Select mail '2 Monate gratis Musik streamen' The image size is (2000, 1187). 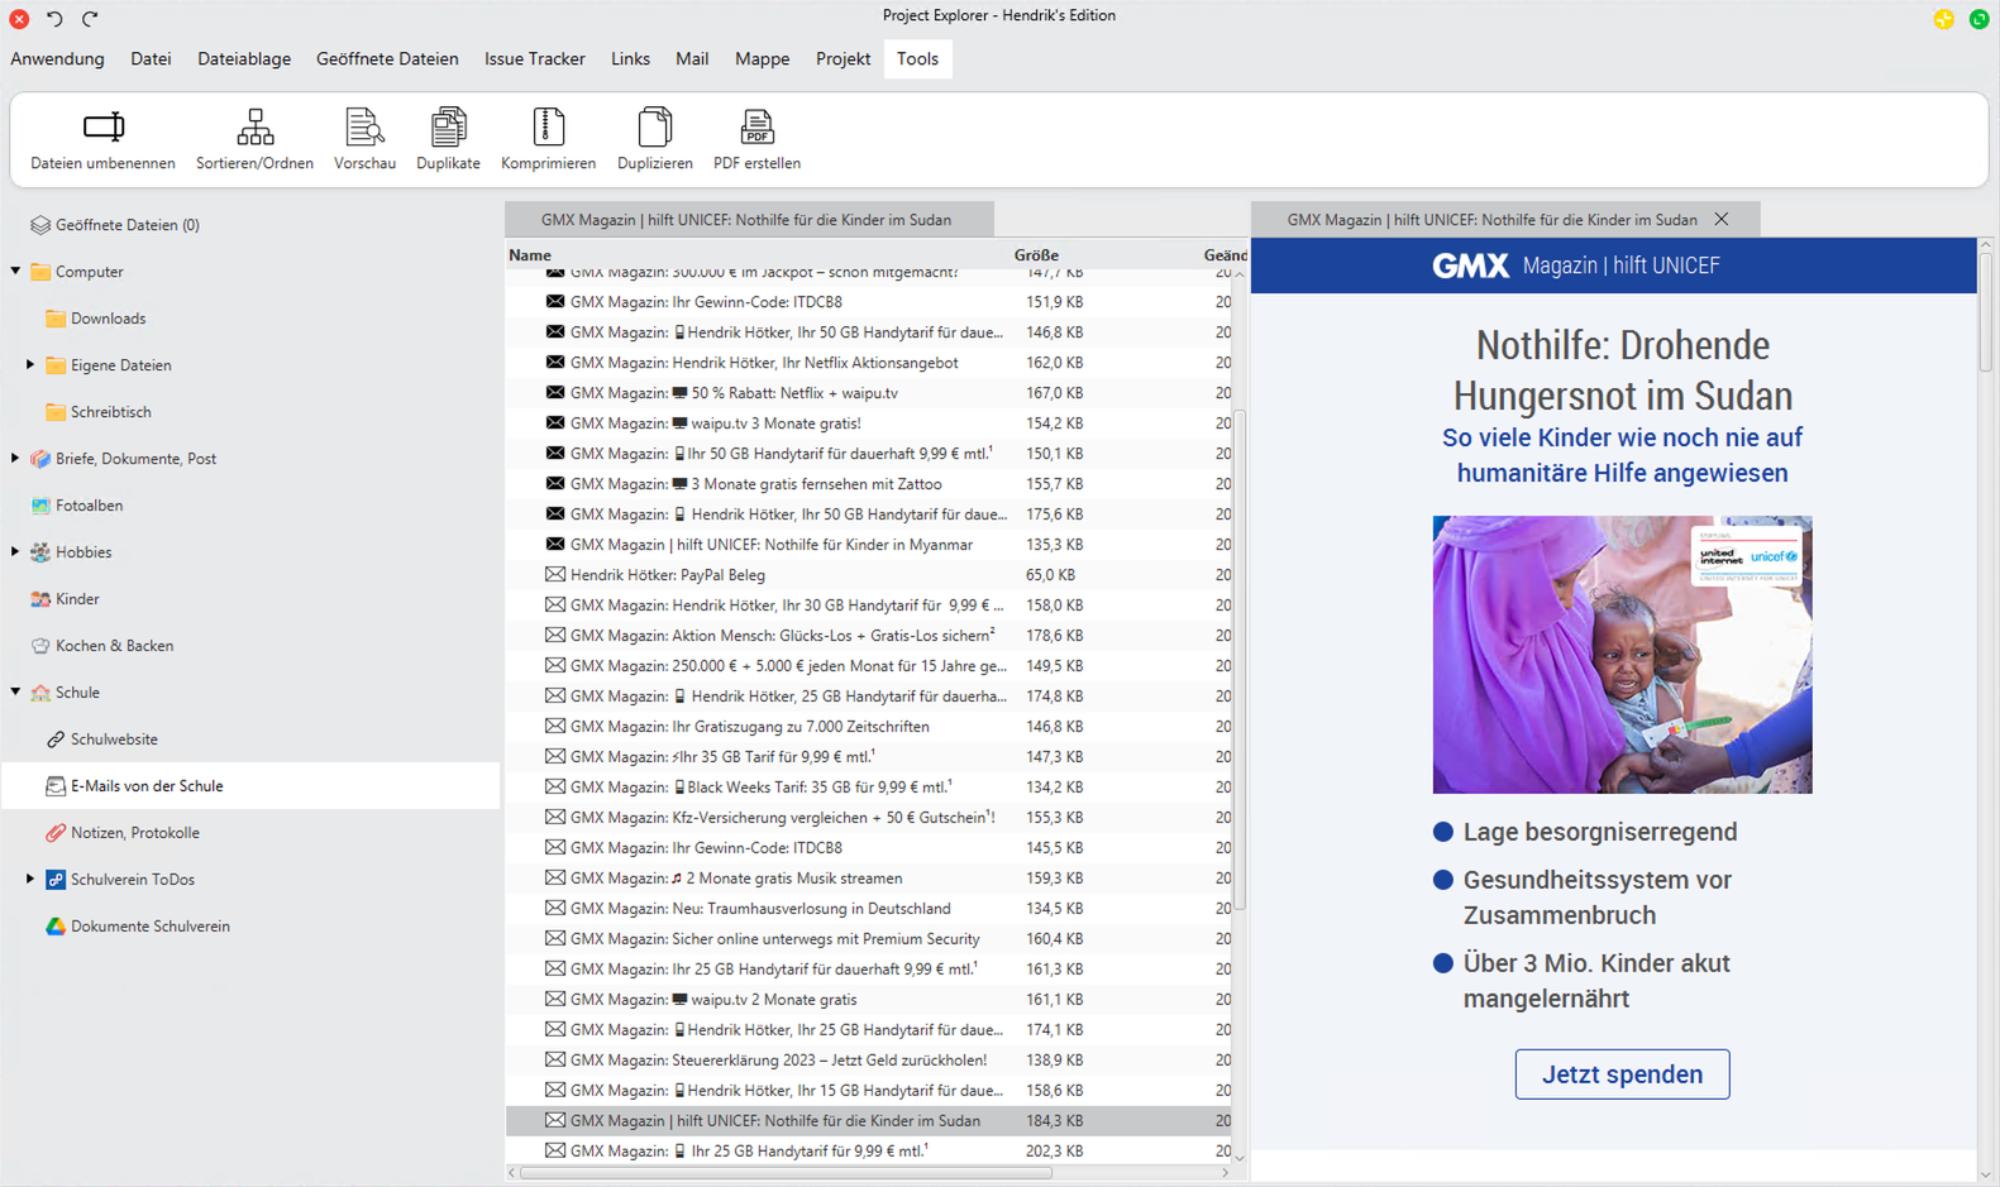click(x=868, y=878)
